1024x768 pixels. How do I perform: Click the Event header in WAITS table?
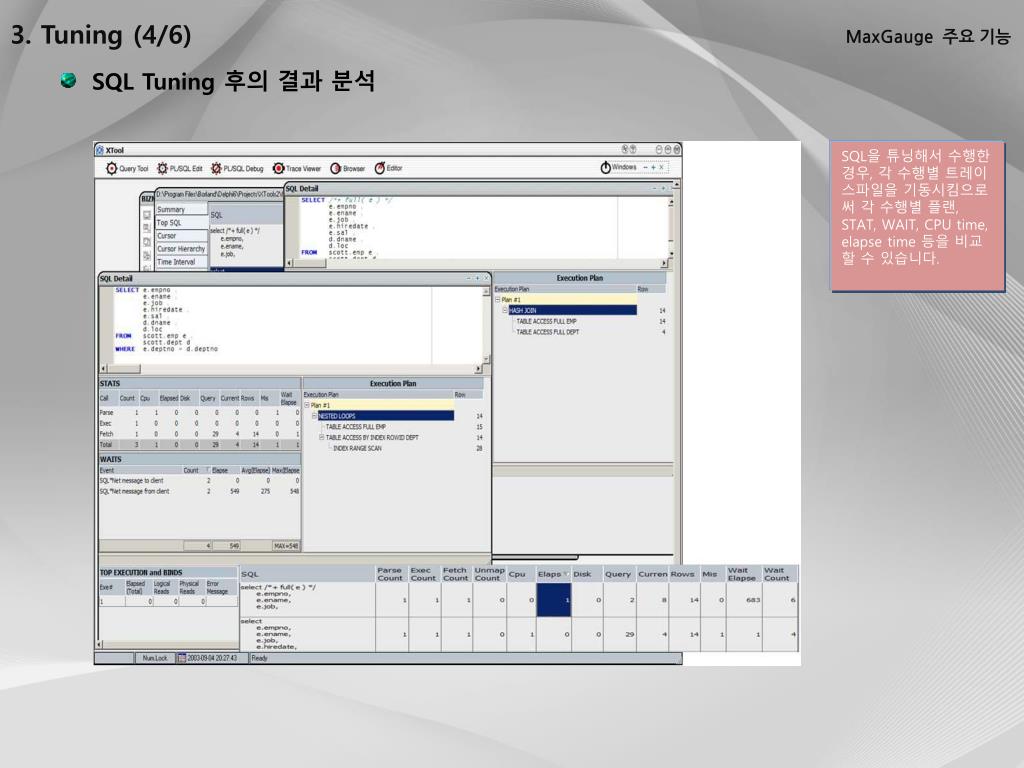pyautogui.click(x=140, y=470)
